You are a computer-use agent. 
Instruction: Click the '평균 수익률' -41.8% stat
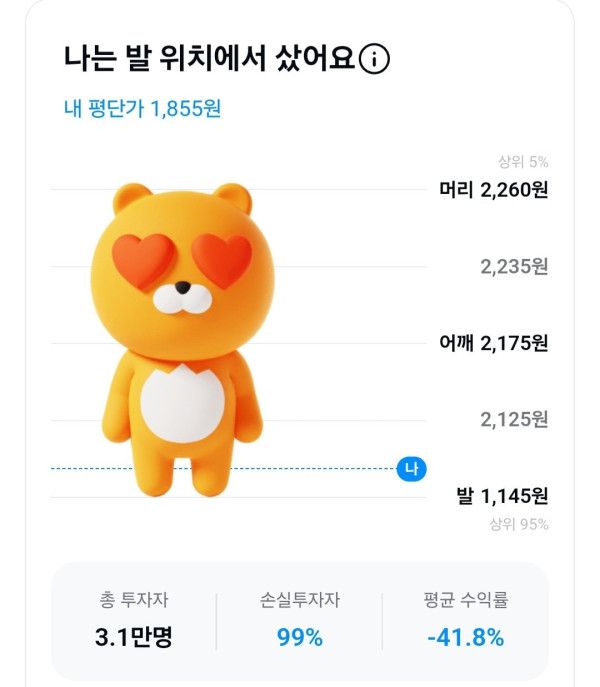tap(466, 620)
